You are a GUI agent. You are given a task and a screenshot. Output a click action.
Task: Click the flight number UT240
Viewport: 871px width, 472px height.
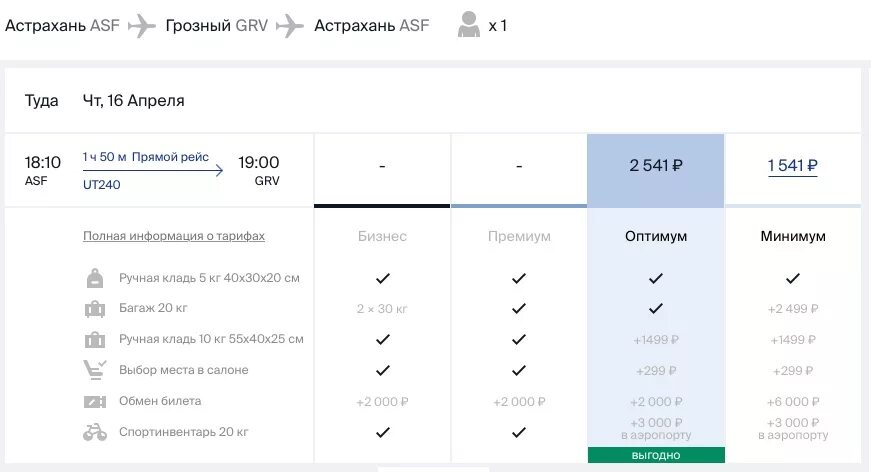point(102,185)
